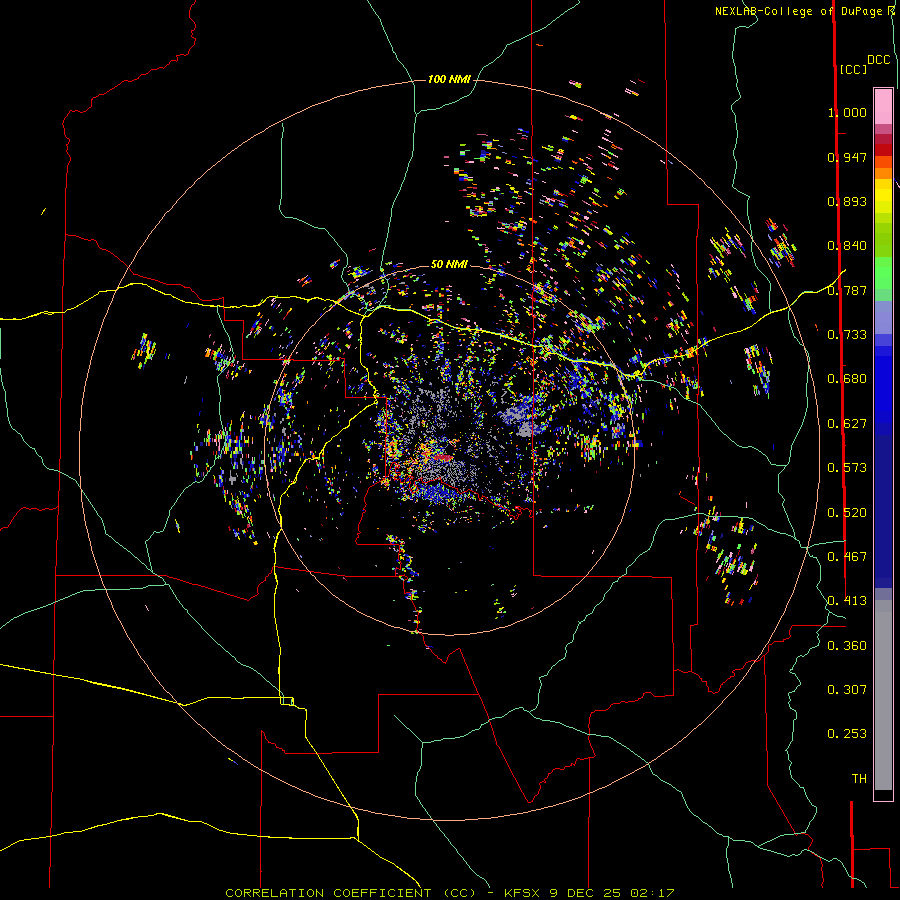The height and width of the screenshot is (900, 900).
Task: Click the 0.840 scale value
Action: click(847, 246)
